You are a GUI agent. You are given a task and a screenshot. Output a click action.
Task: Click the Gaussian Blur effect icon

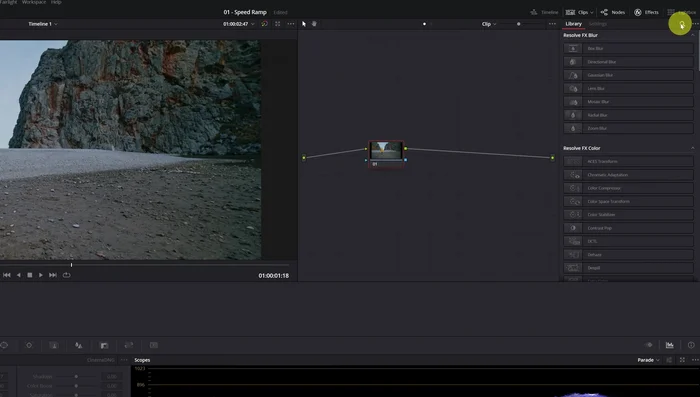573,75
